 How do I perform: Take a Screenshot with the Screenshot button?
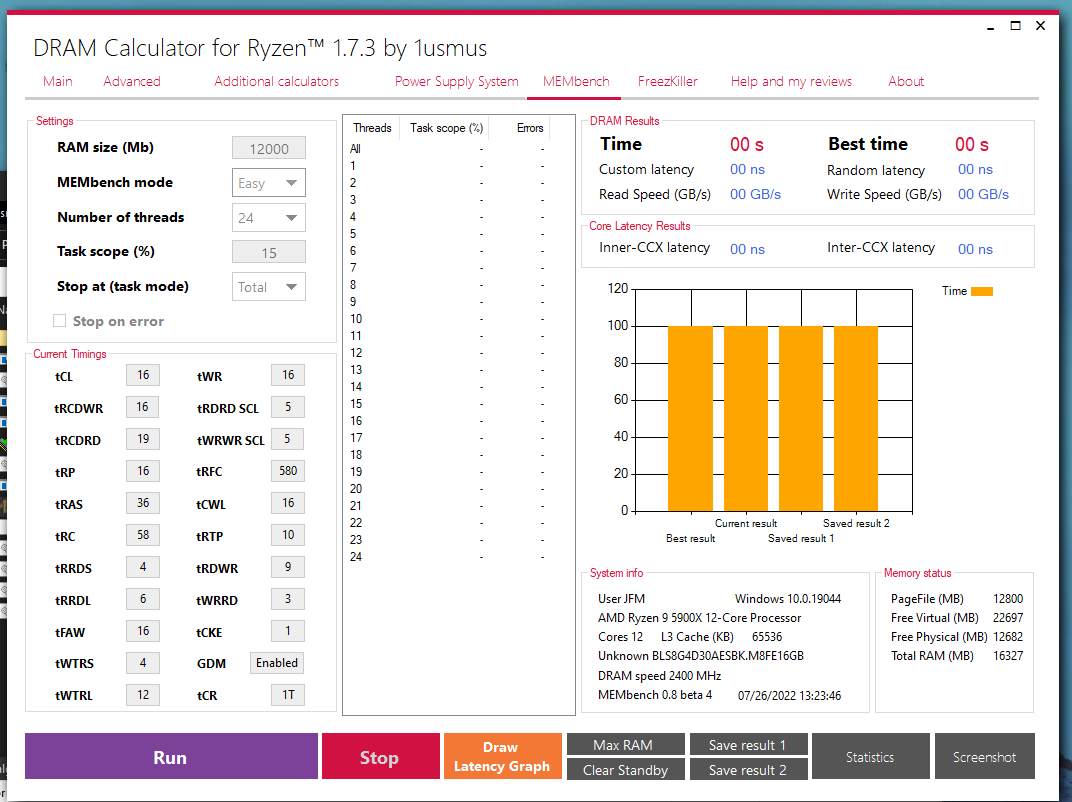(984, 756)
